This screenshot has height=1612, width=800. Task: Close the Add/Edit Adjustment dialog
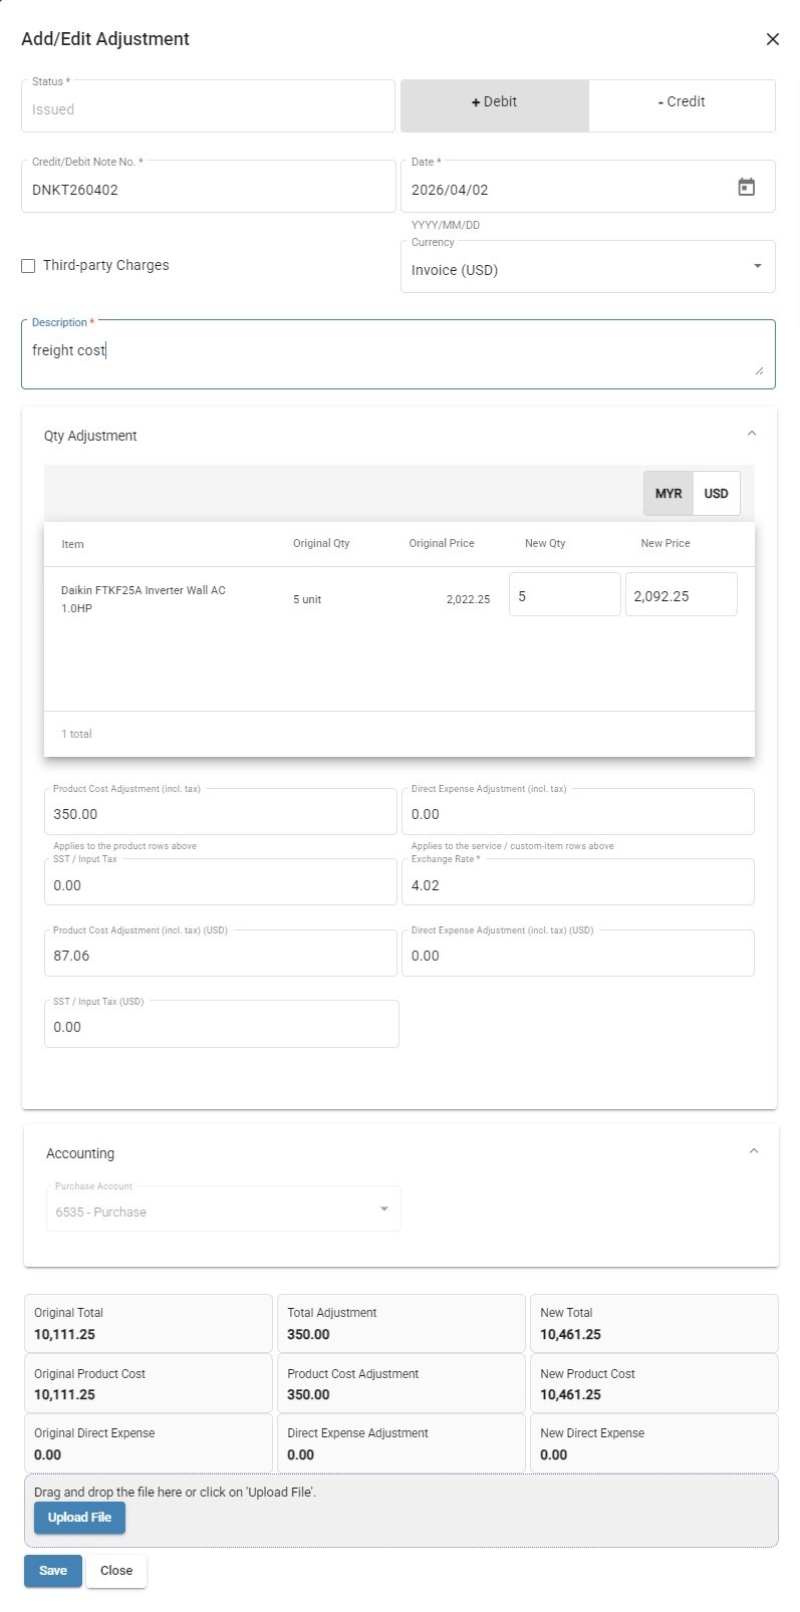coord(772,39)
